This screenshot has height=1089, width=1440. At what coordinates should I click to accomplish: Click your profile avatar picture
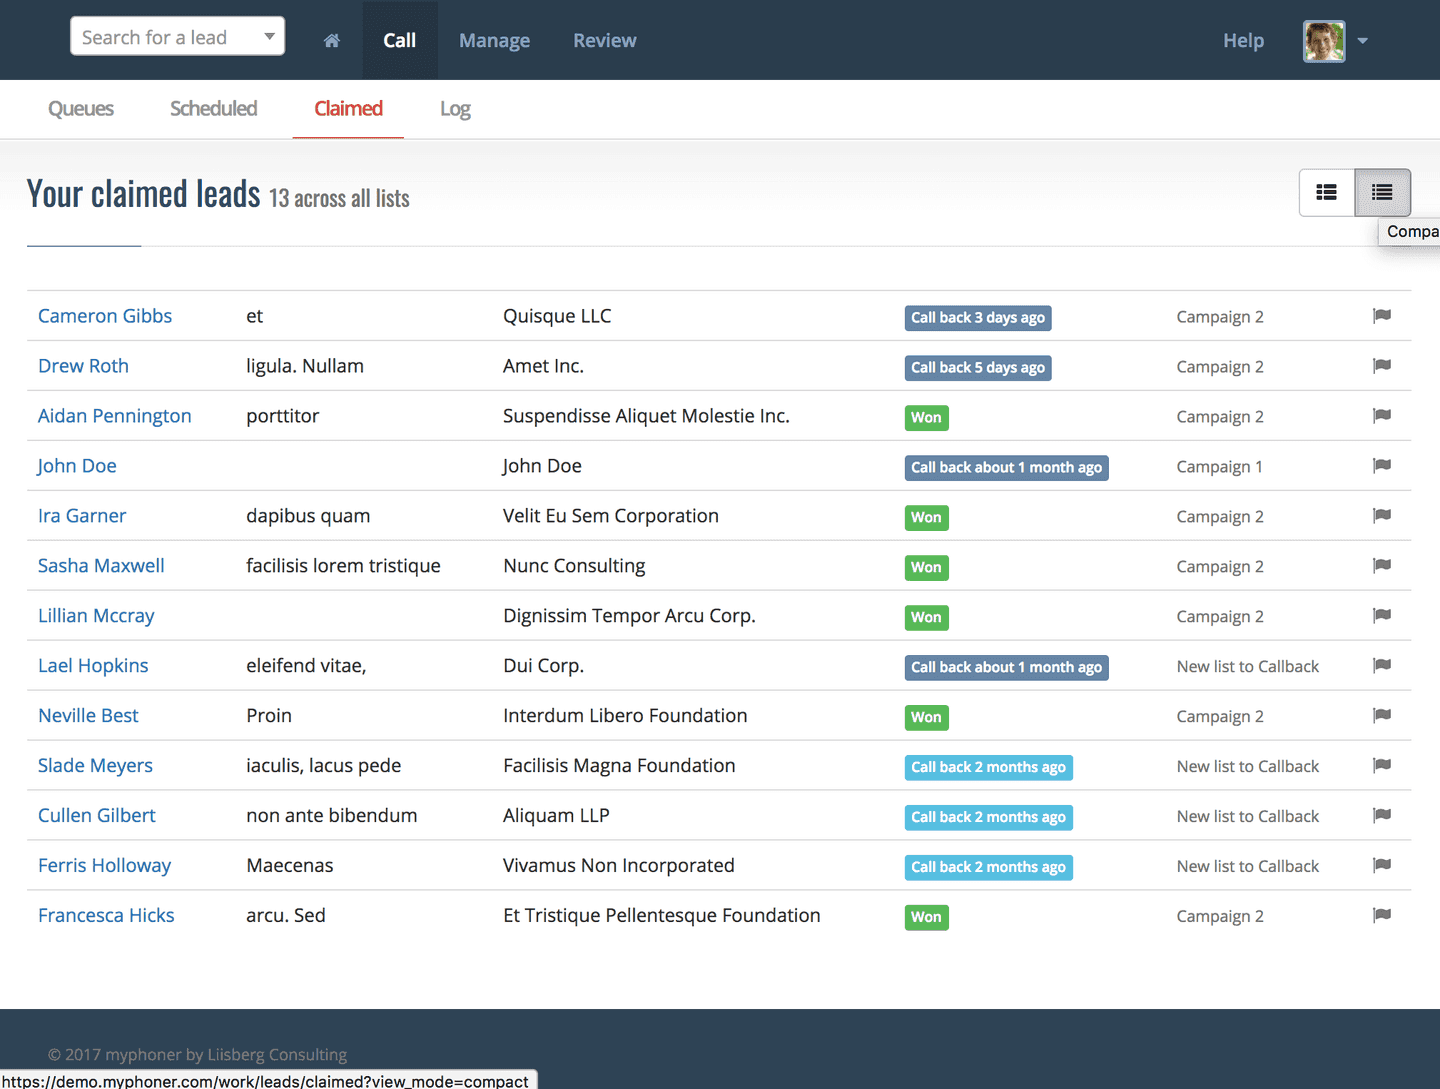click(1324, 41)
